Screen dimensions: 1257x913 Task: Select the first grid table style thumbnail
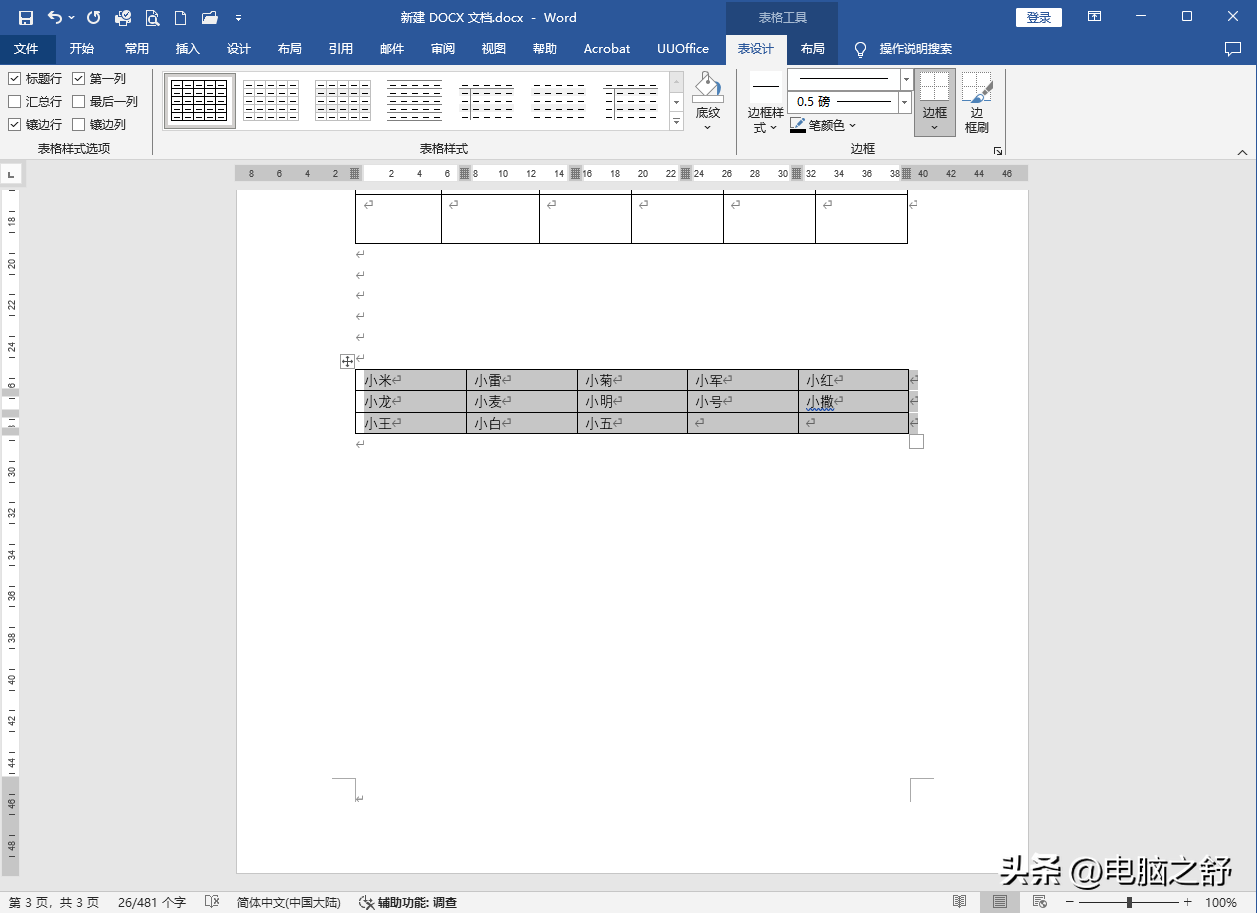point(199,100)
